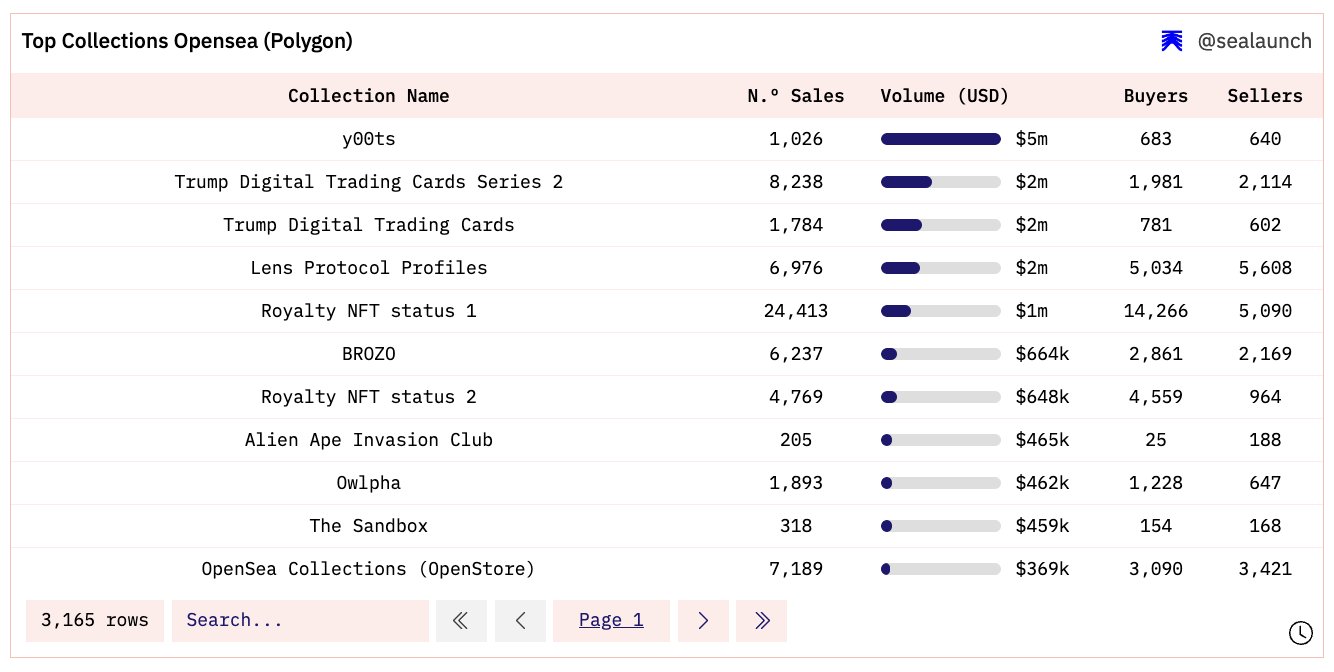Click buyers value 14,266
This screenshot has width=1334, height=672.
pos(1156,311)
